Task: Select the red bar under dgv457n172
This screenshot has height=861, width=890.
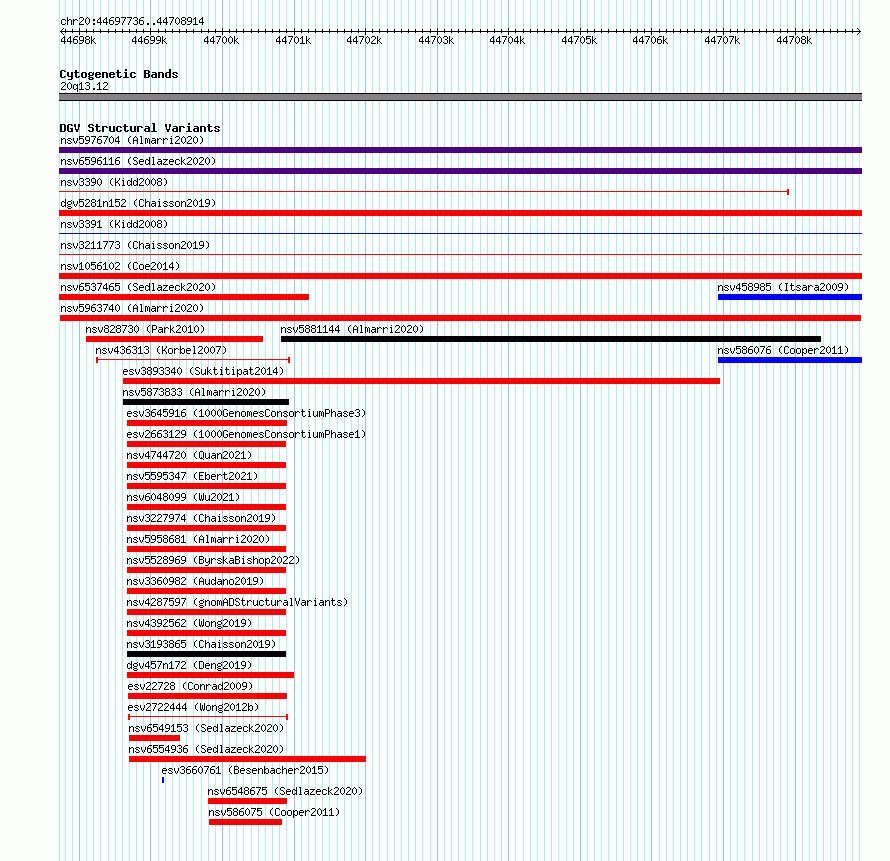Action: pyautogui.click(x=211, y=675)
